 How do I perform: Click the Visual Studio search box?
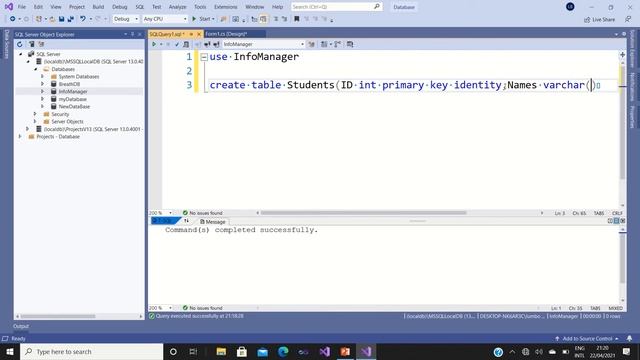(337, 7)
